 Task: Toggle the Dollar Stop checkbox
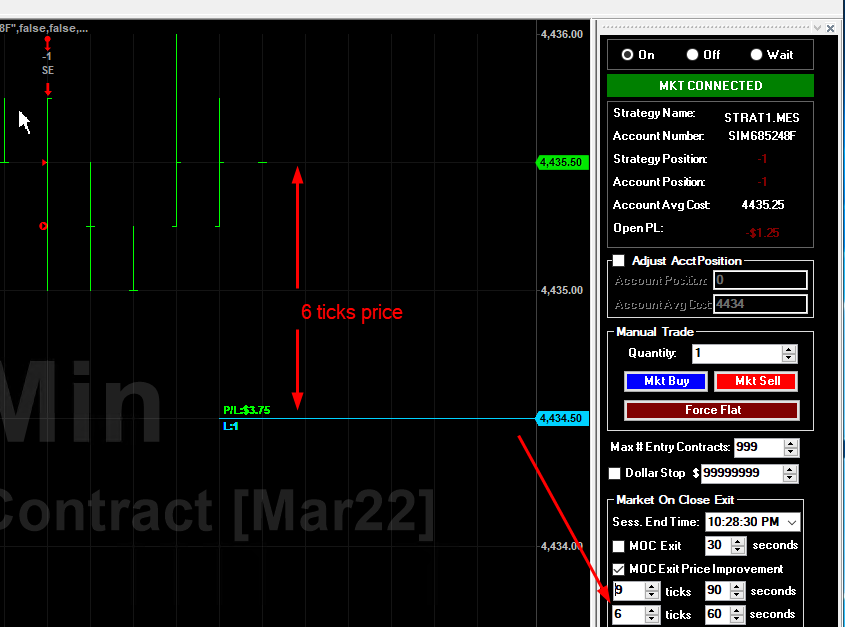coord(615,473)
